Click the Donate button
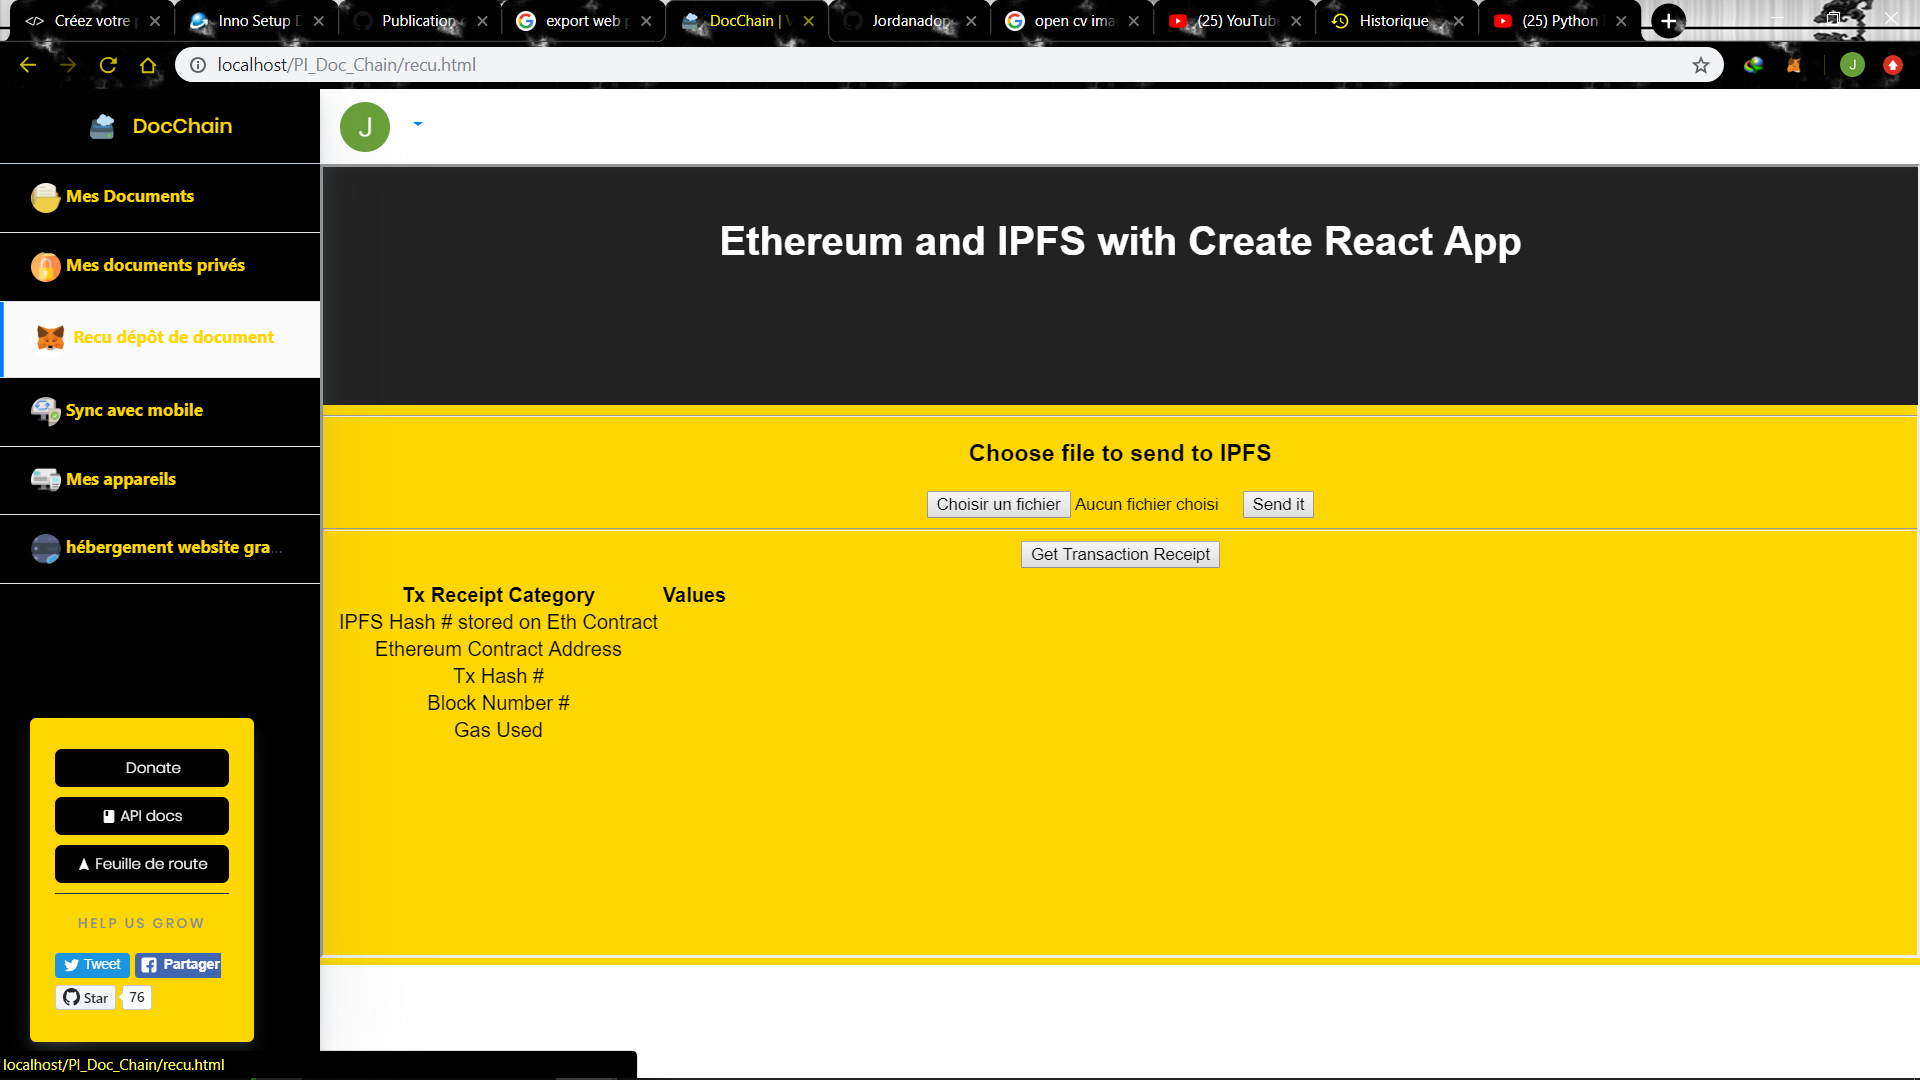This screenshot has height=1080, width=1920. pos(142,768)
